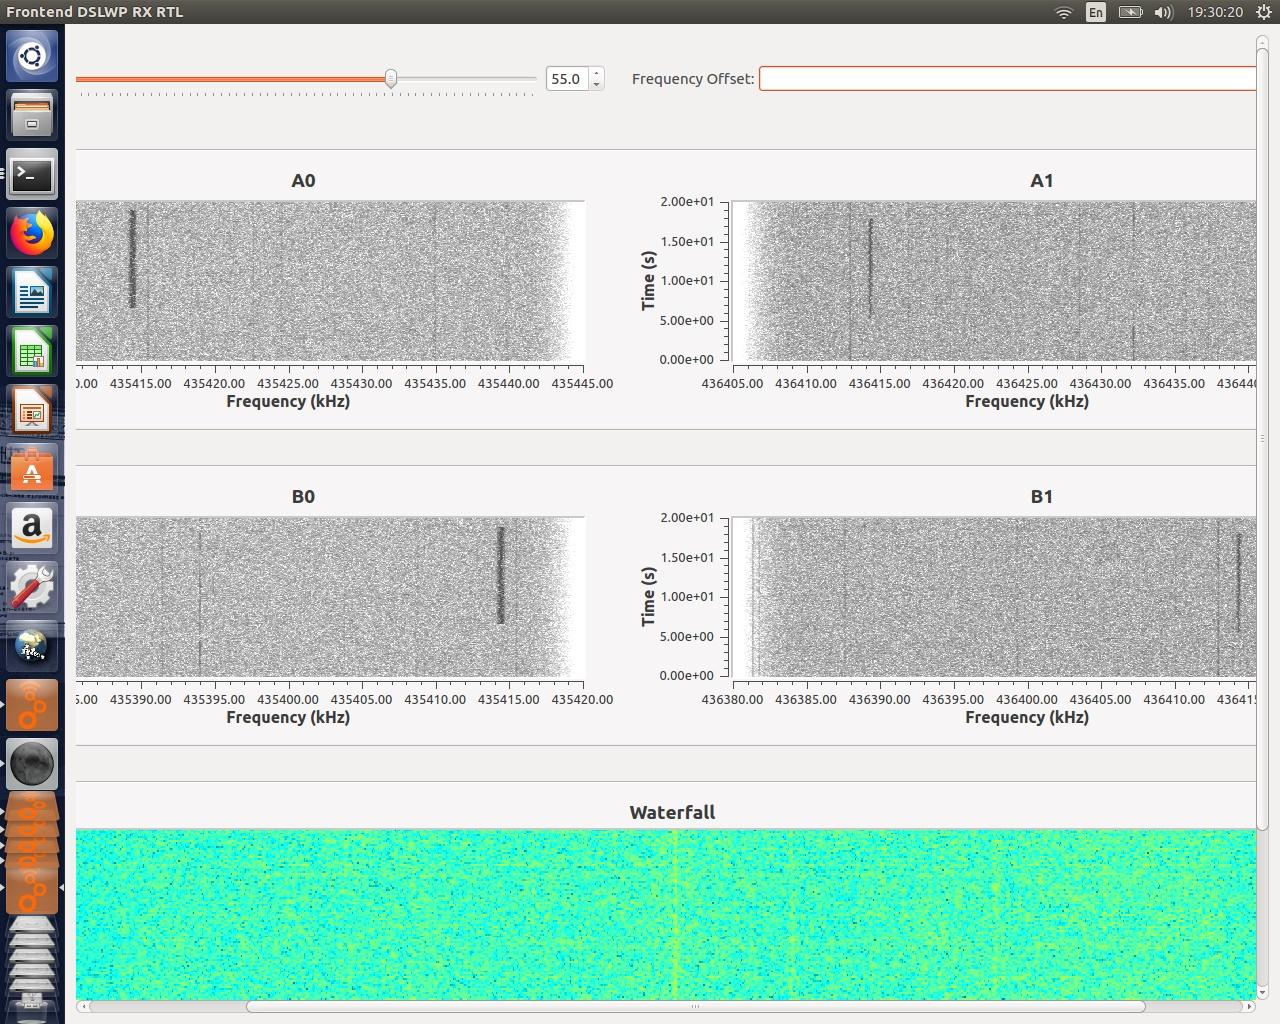Click the gain slider handle

[391, 79]
